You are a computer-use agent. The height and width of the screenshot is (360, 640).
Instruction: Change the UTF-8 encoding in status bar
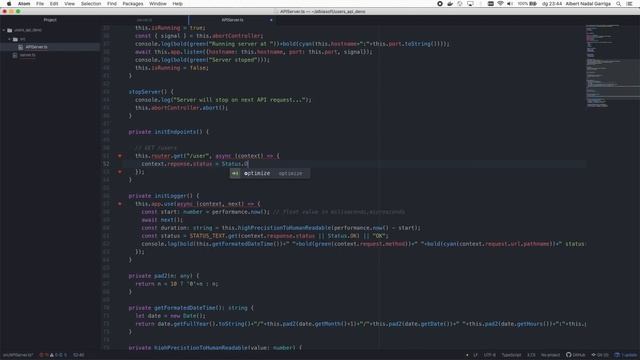490,355
